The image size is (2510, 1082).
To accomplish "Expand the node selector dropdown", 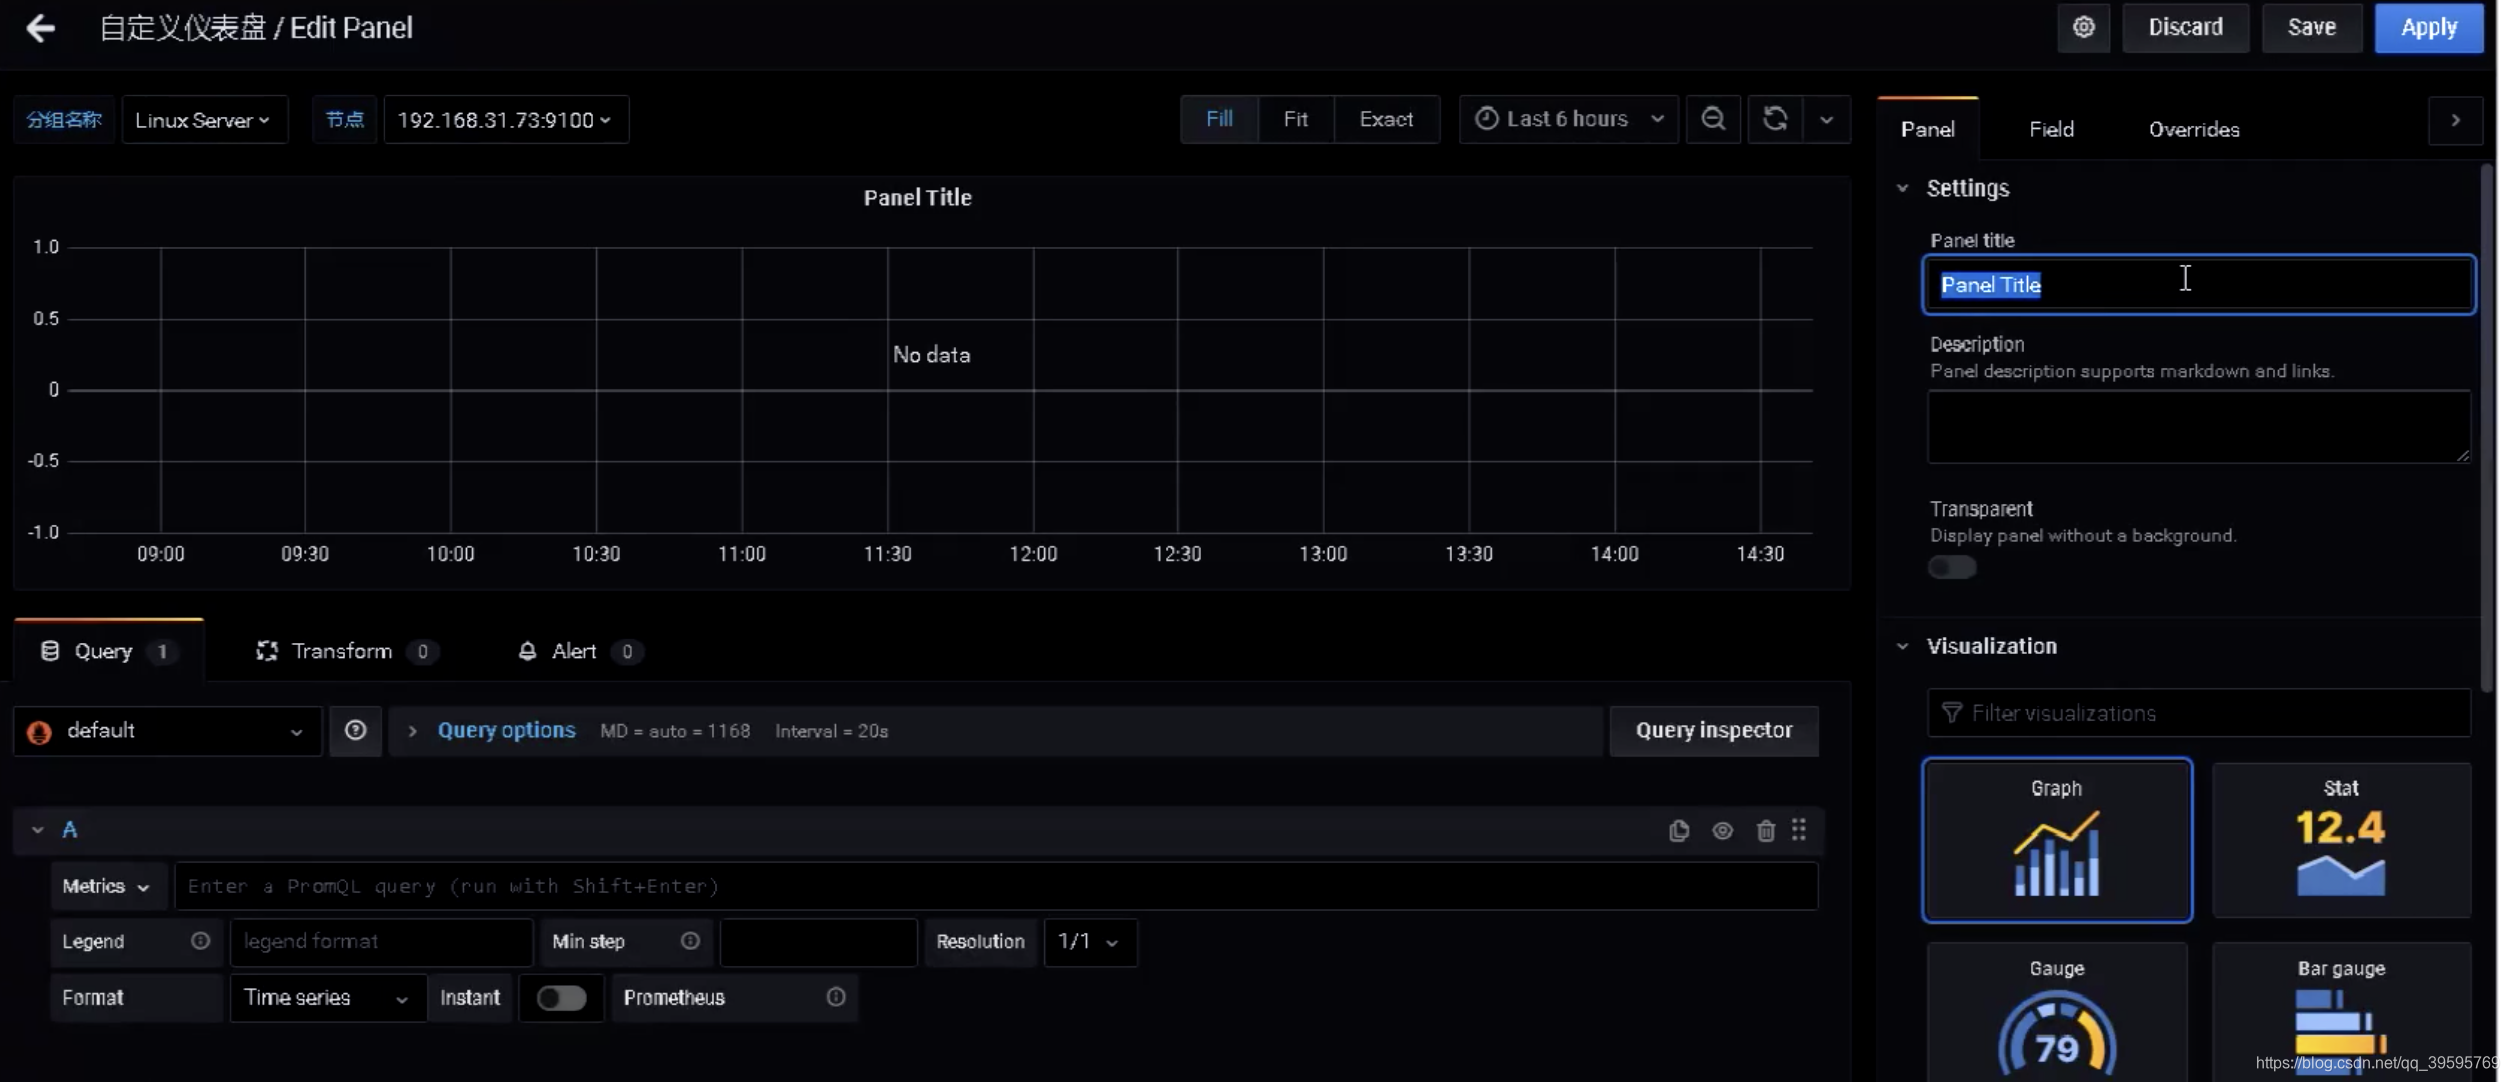I will 501,118.
